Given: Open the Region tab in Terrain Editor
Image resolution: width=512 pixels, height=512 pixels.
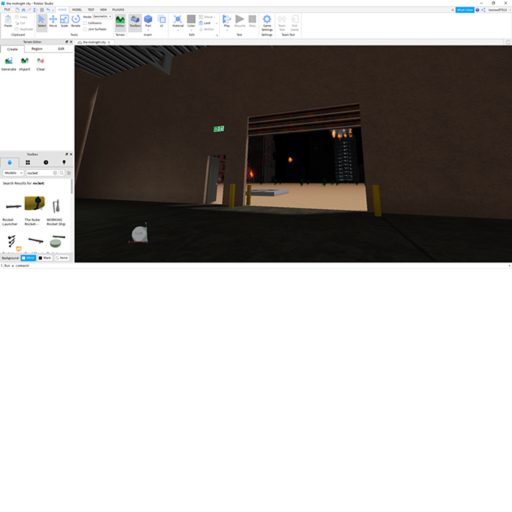Looking at the screenshot, I should pyautogui.click(x=37, y=49).
